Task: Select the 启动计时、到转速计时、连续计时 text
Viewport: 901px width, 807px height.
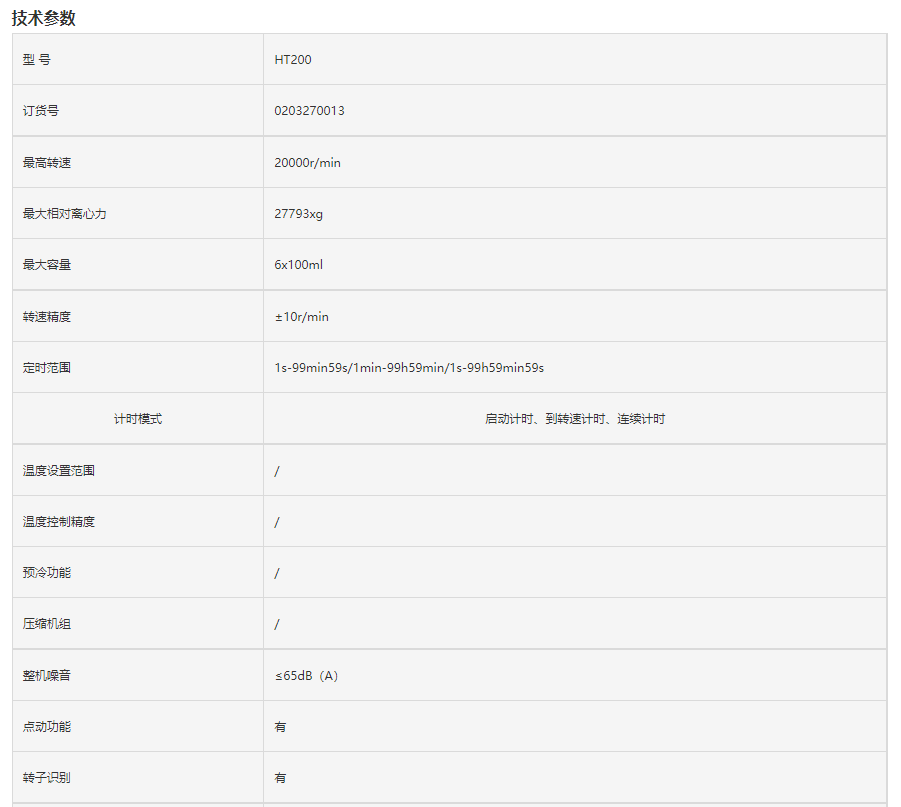Action: (x=574, y=419)
